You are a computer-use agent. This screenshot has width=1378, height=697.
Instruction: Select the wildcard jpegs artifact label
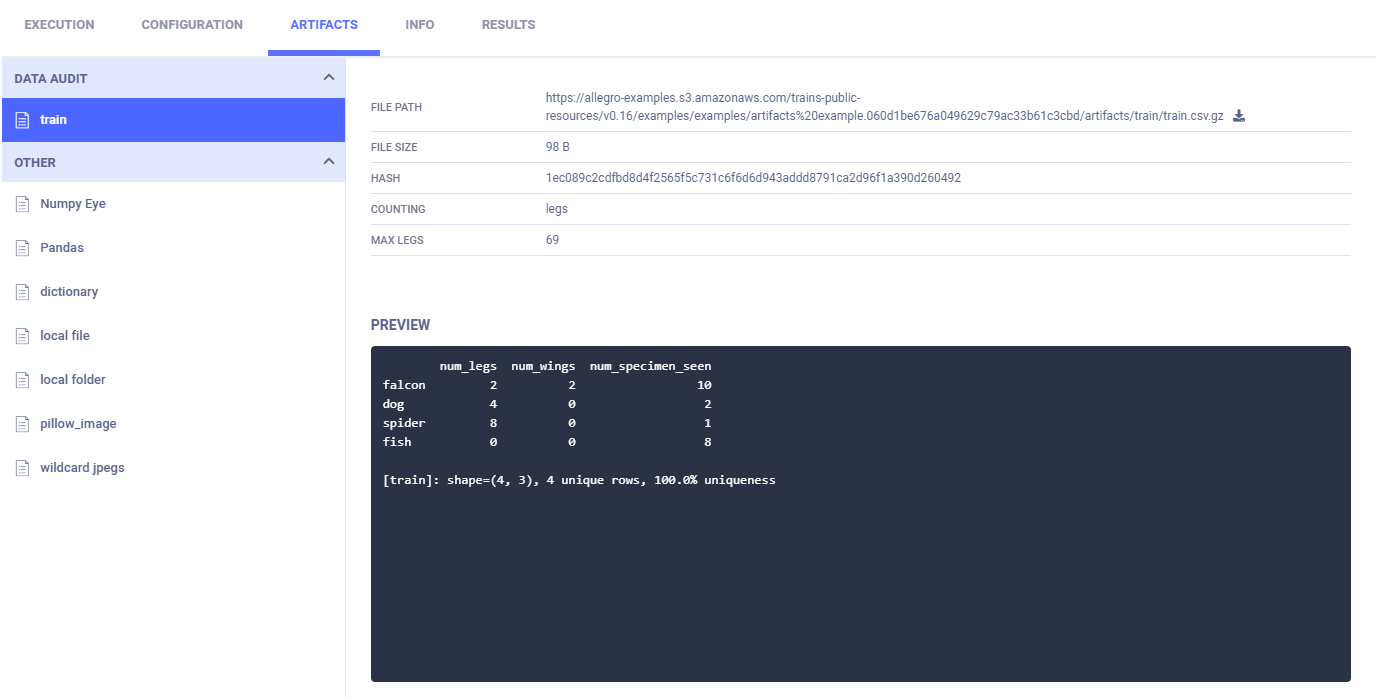(x=82, y=468)
